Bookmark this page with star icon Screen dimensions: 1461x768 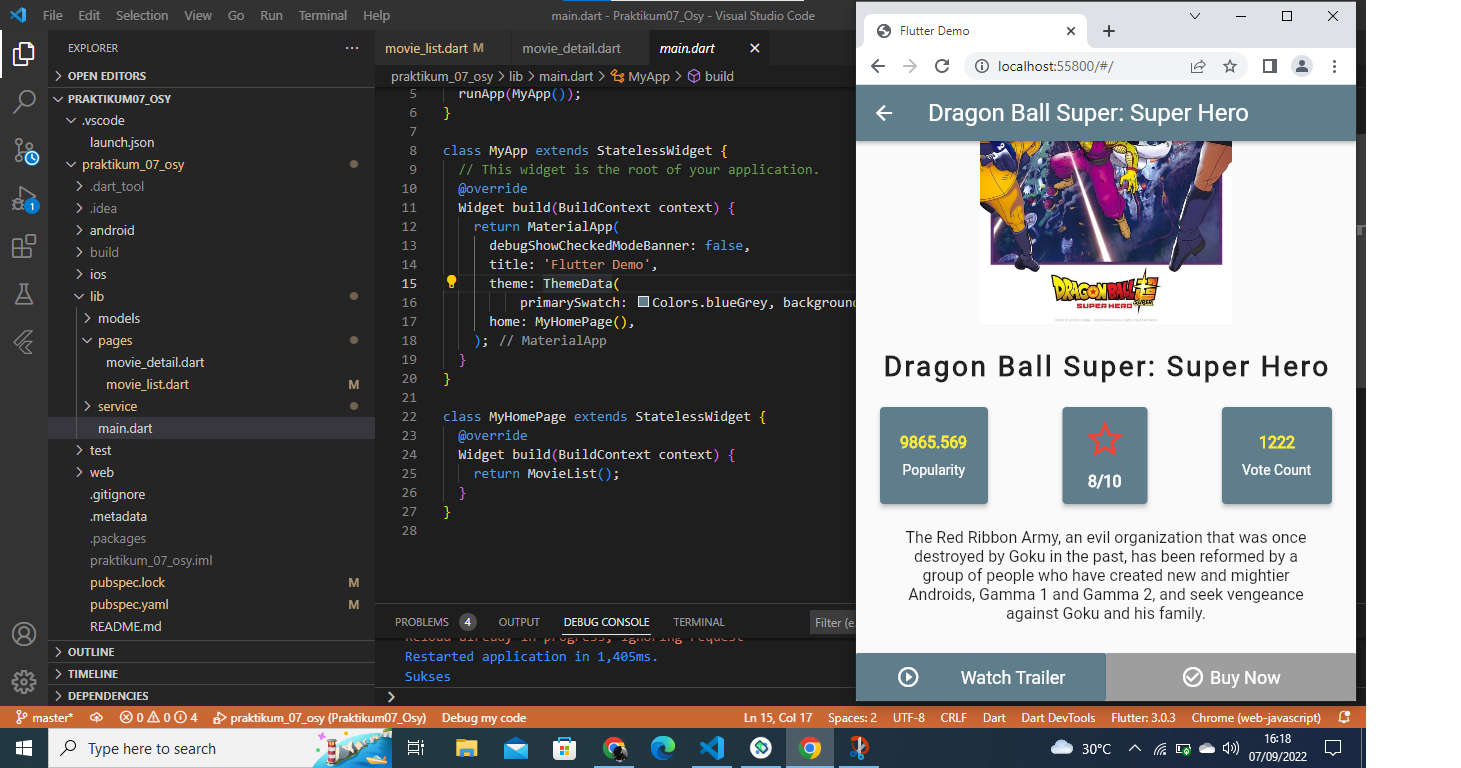pos(1230,66)
